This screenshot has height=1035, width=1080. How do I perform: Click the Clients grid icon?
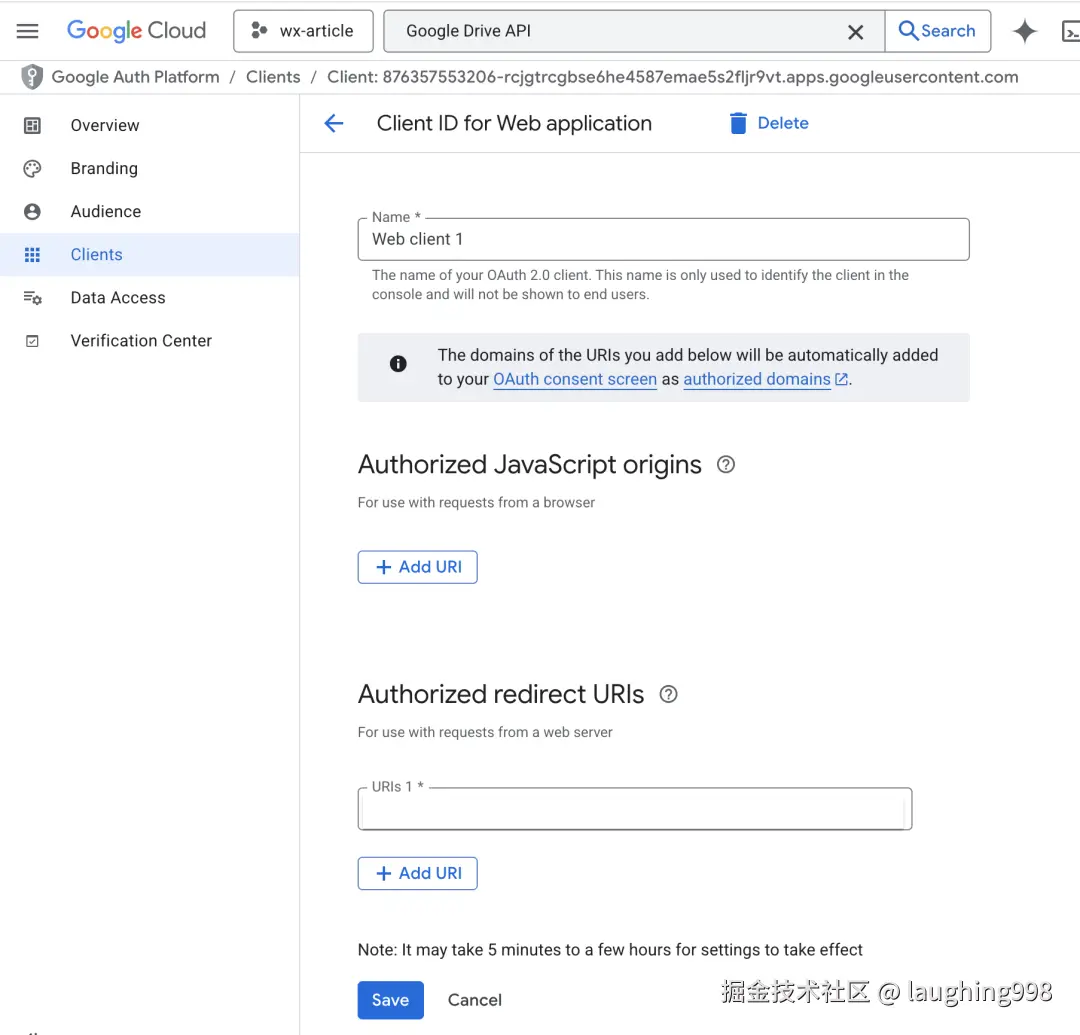click(32, 255)
